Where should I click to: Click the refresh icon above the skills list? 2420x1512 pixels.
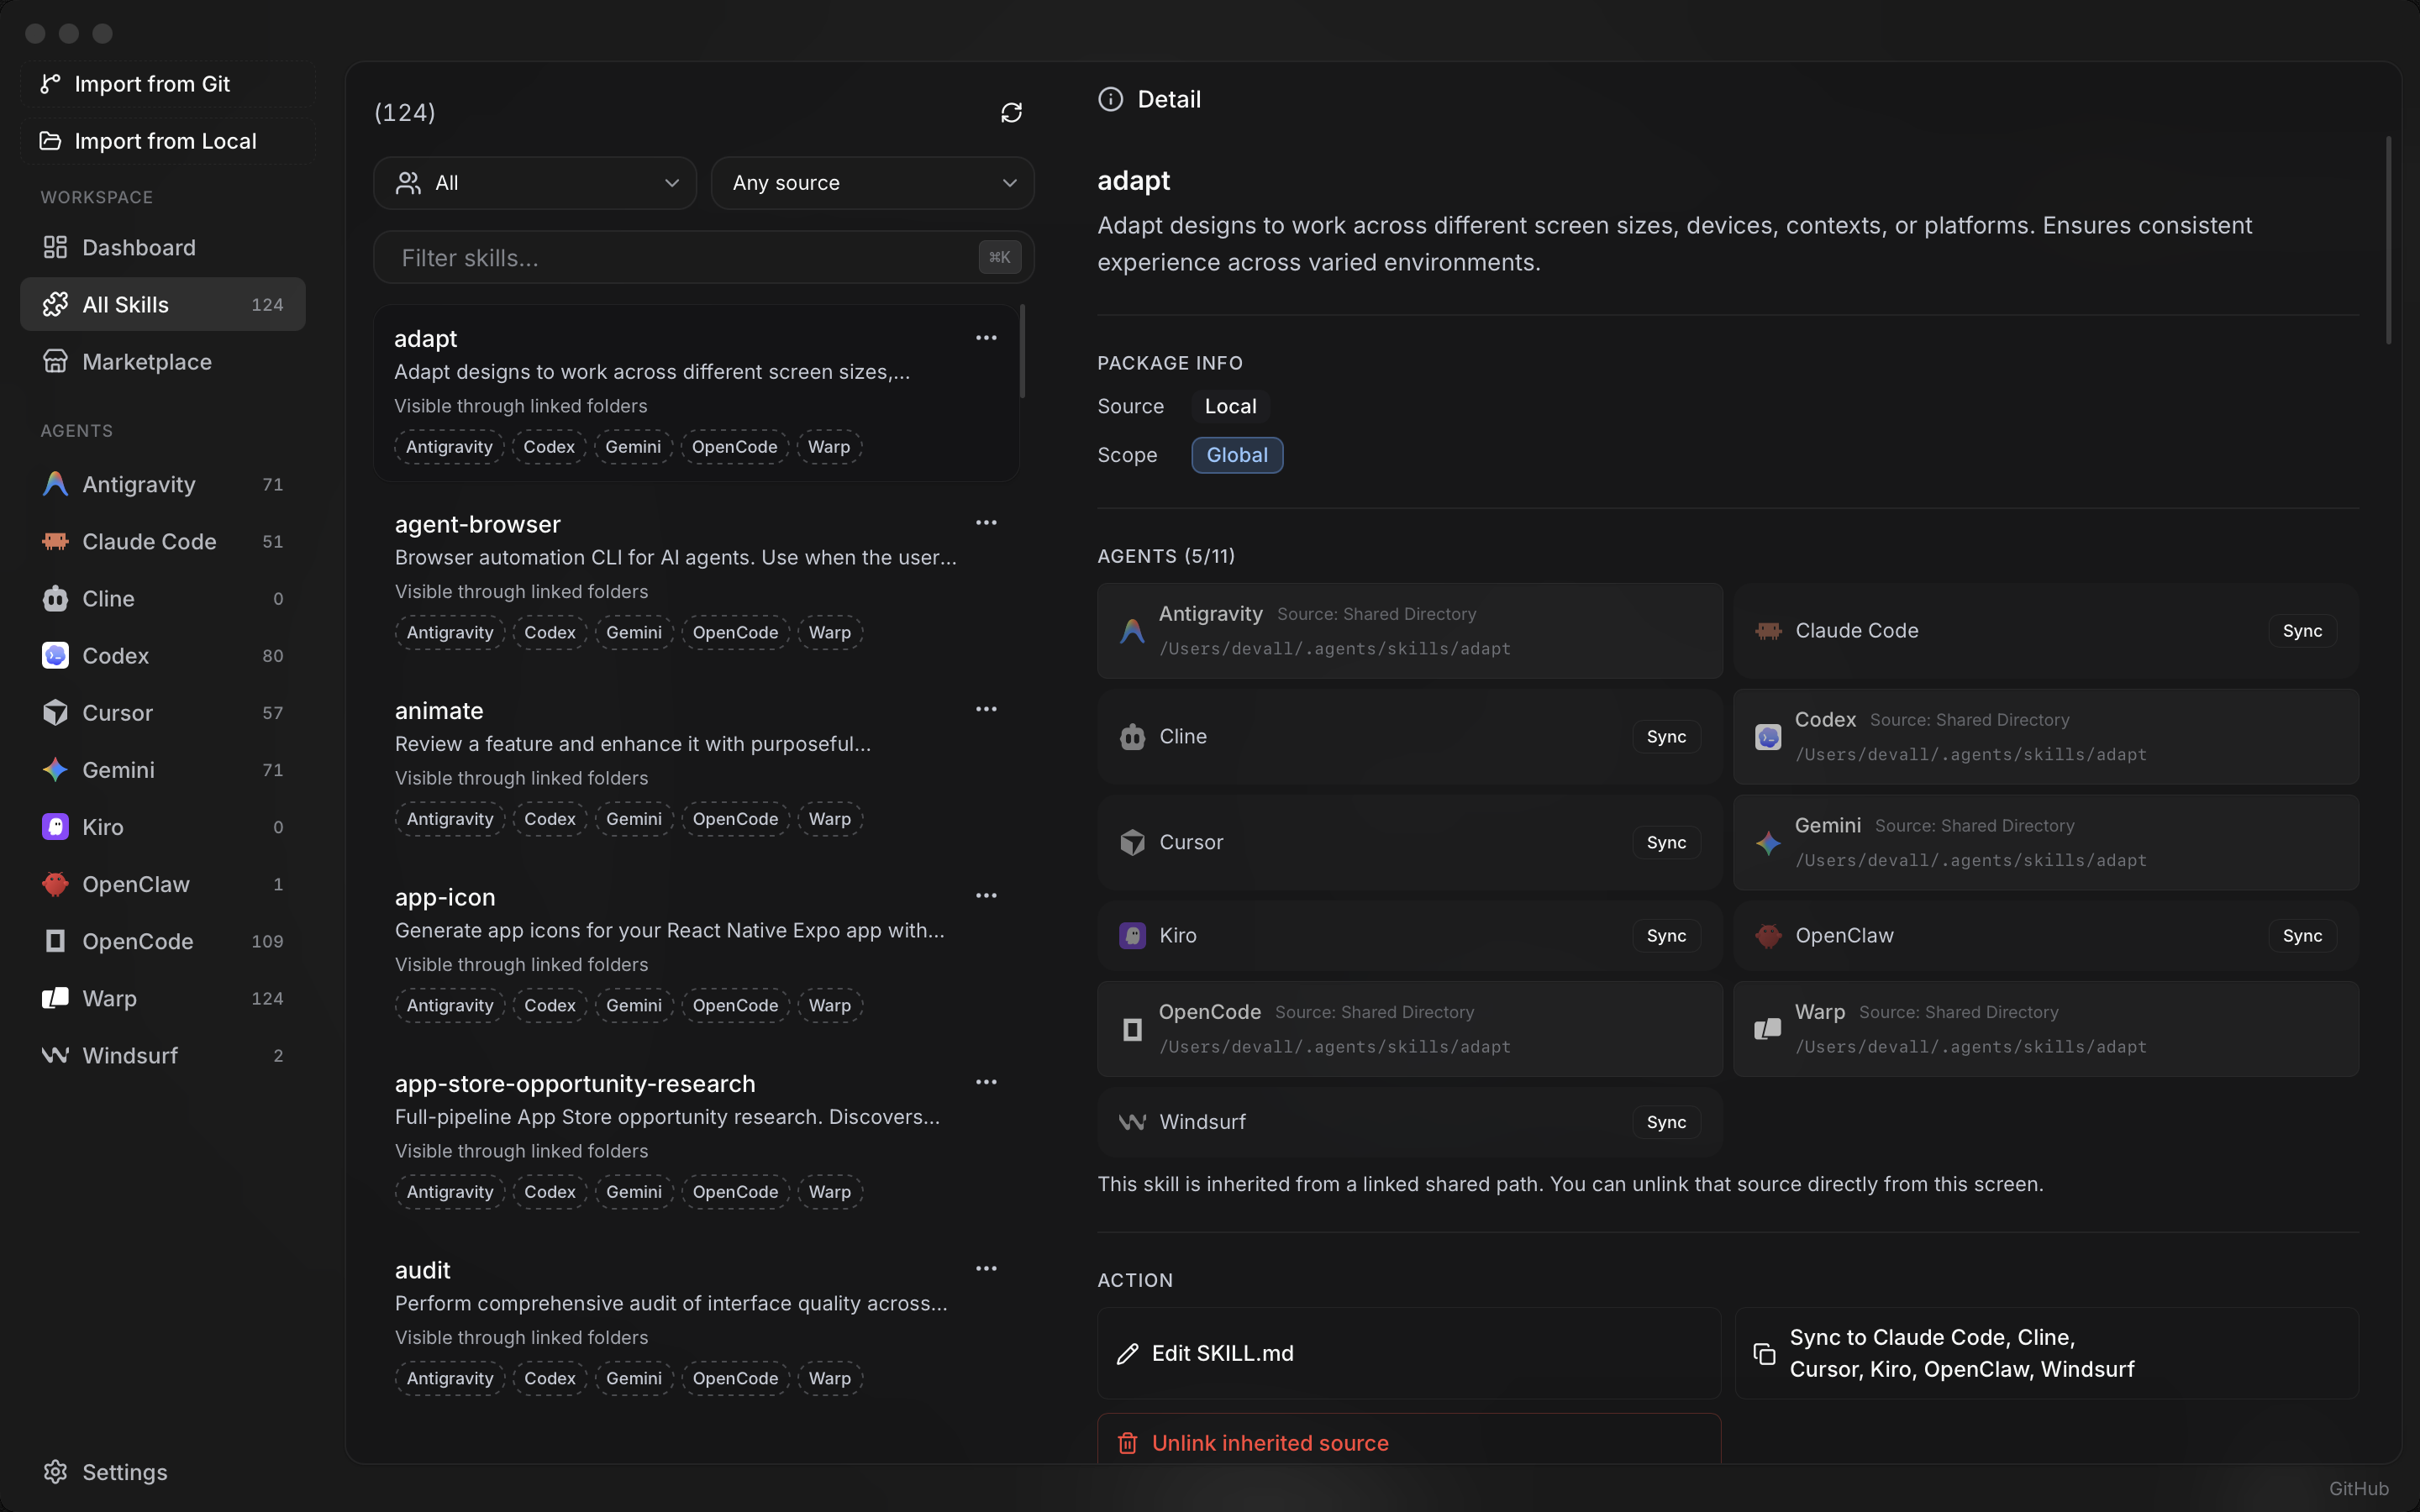click(1011, 112)
